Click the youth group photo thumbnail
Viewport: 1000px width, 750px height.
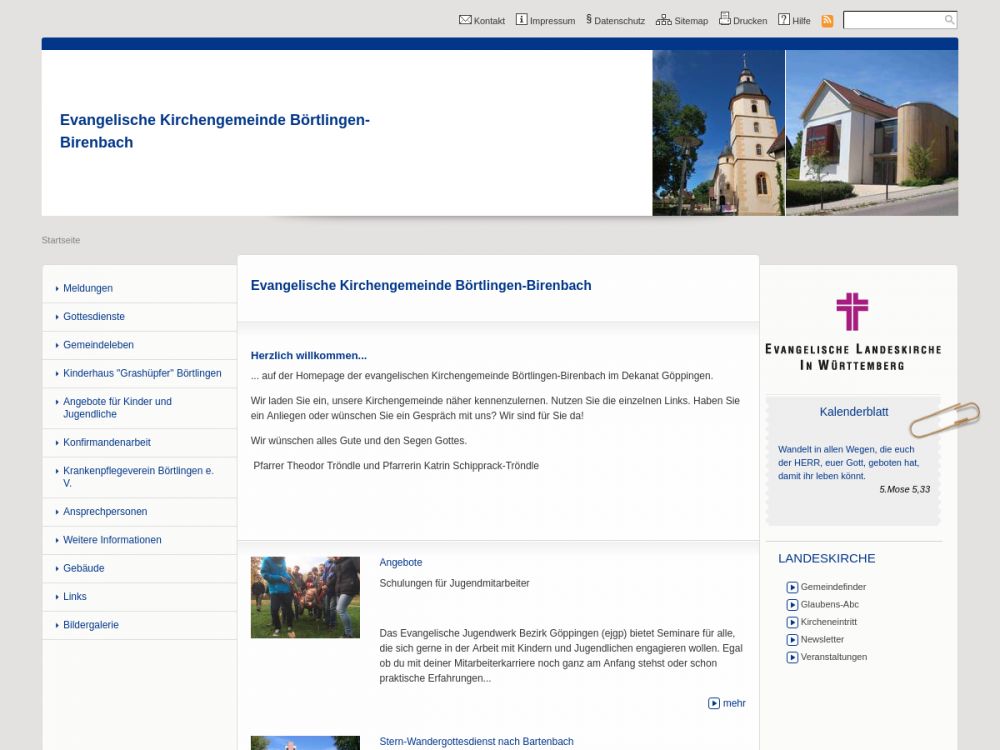point(305,597)
